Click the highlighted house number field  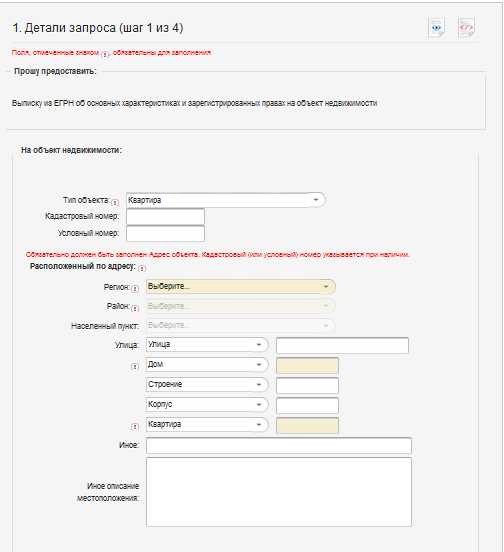coord(307,365)
